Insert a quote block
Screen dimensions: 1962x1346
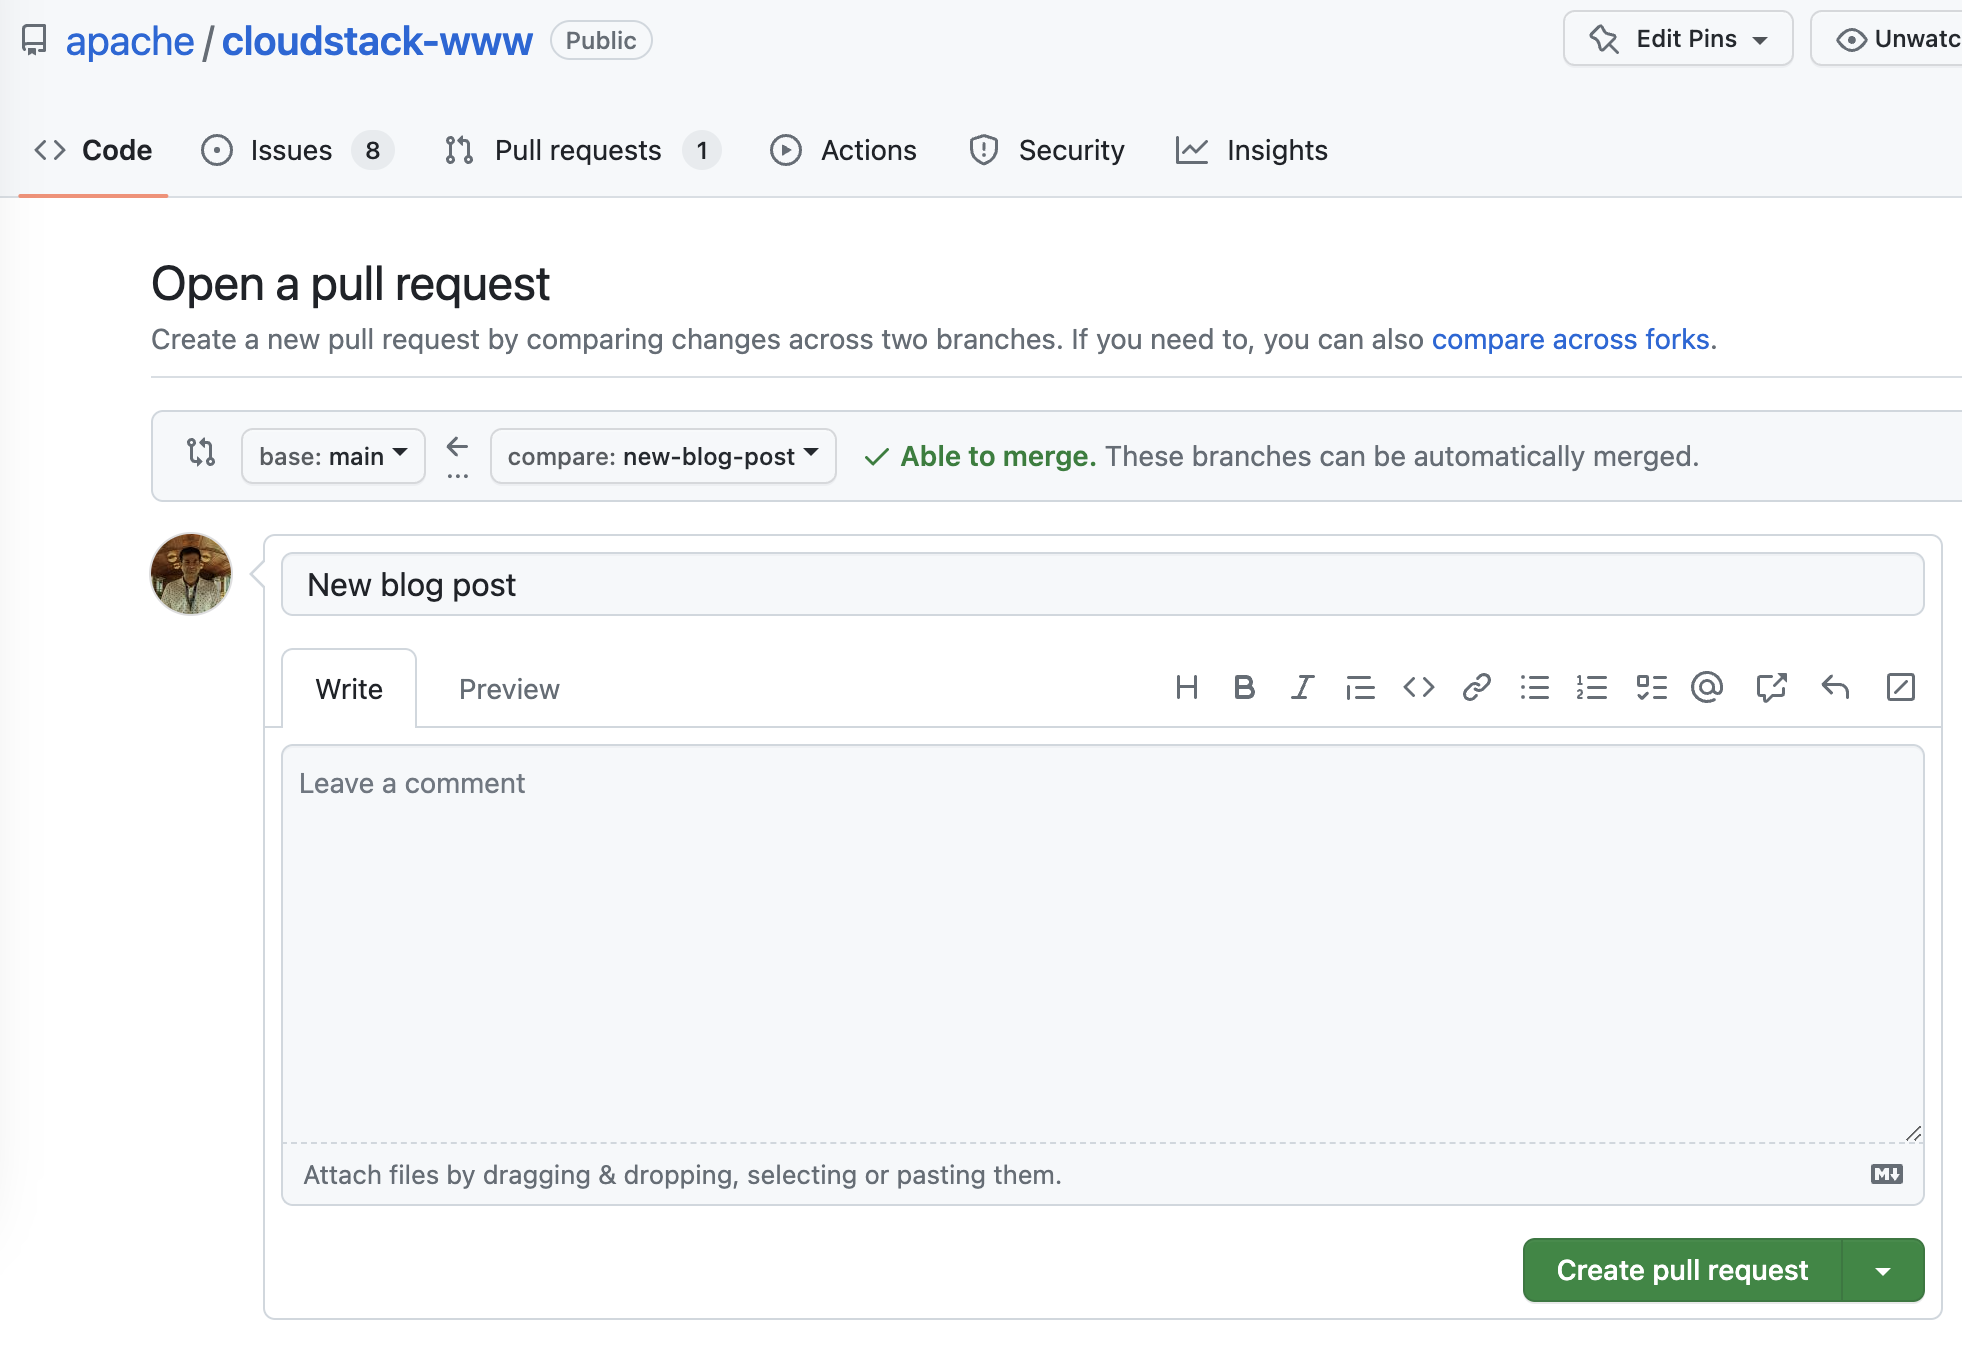pos(1360,688)
